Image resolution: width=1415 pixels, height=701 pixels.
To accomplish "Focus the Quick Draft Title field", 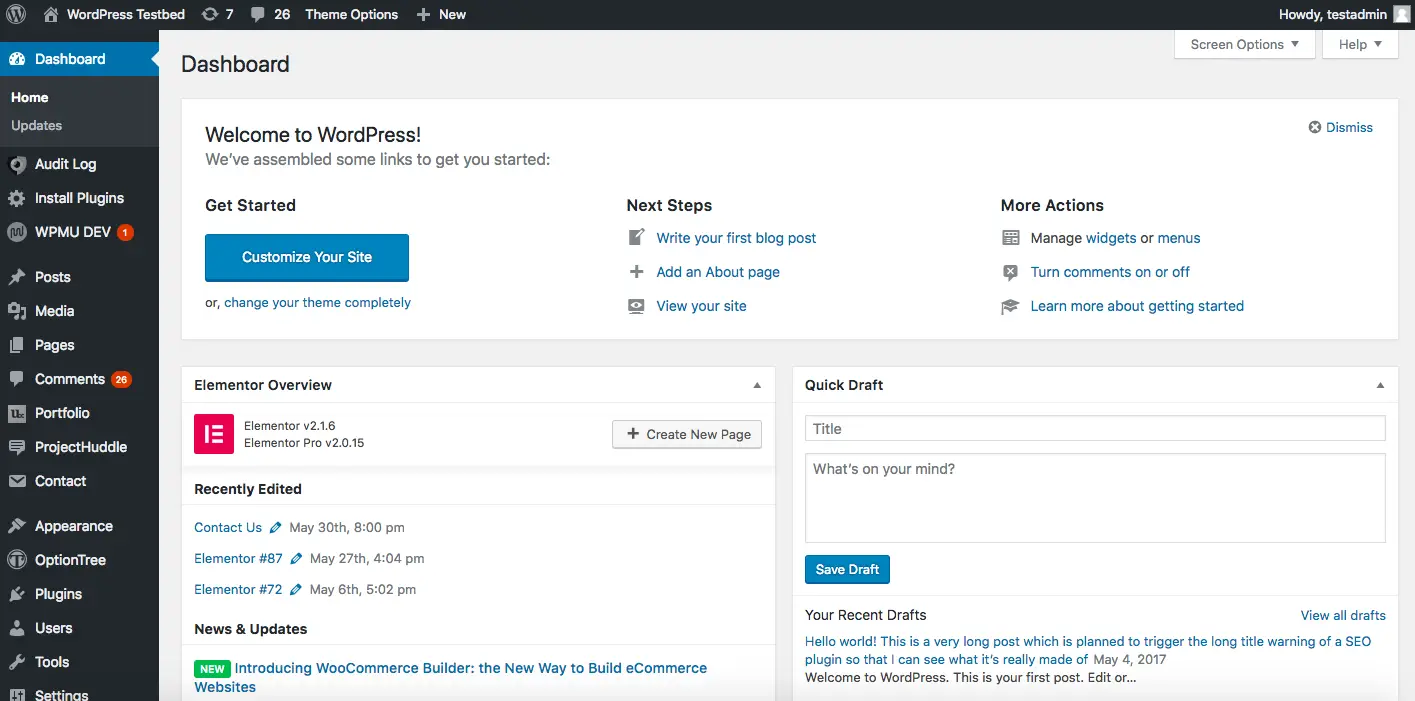I will (1095, 428).
